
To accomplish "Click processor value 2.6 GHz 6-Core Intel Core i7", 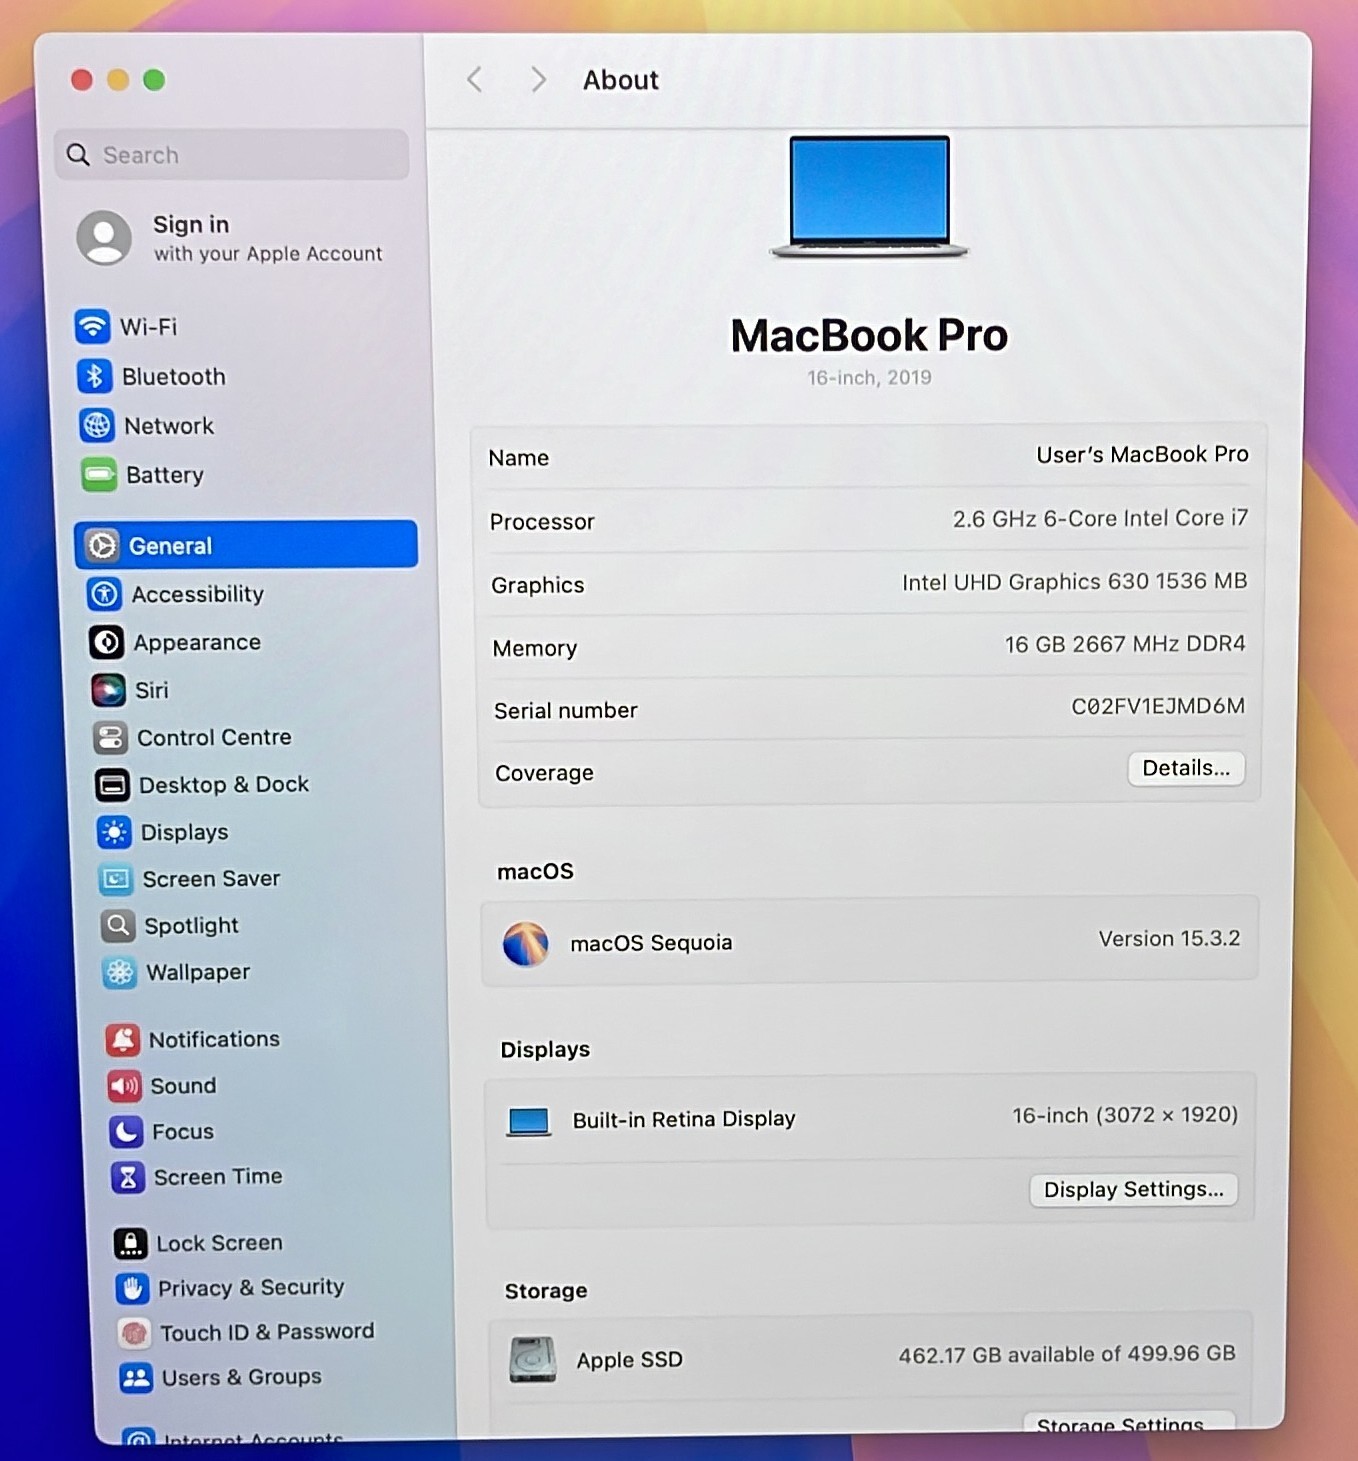I will coord(1100,519).
